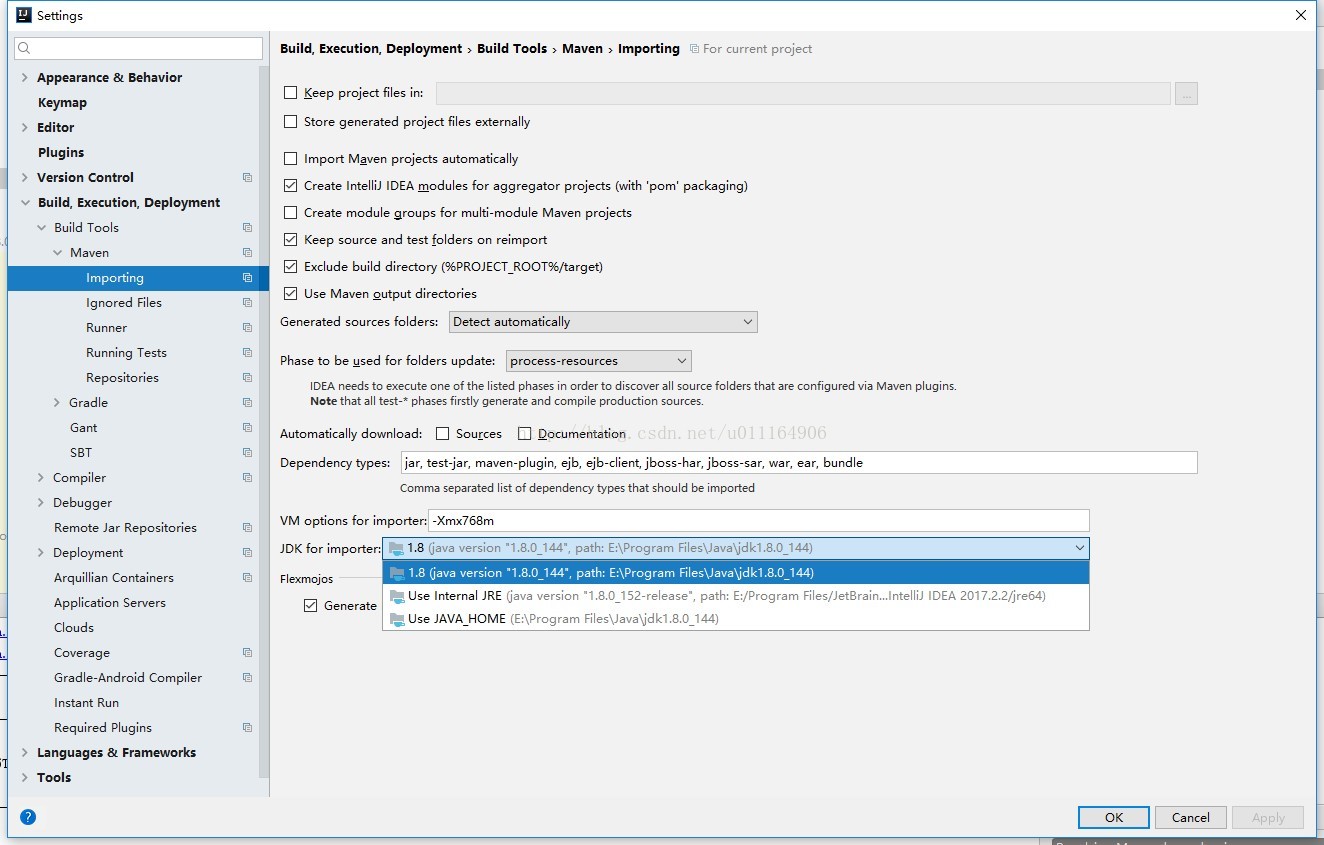Click Maven in the breadcrumb path

coord(582,48)
